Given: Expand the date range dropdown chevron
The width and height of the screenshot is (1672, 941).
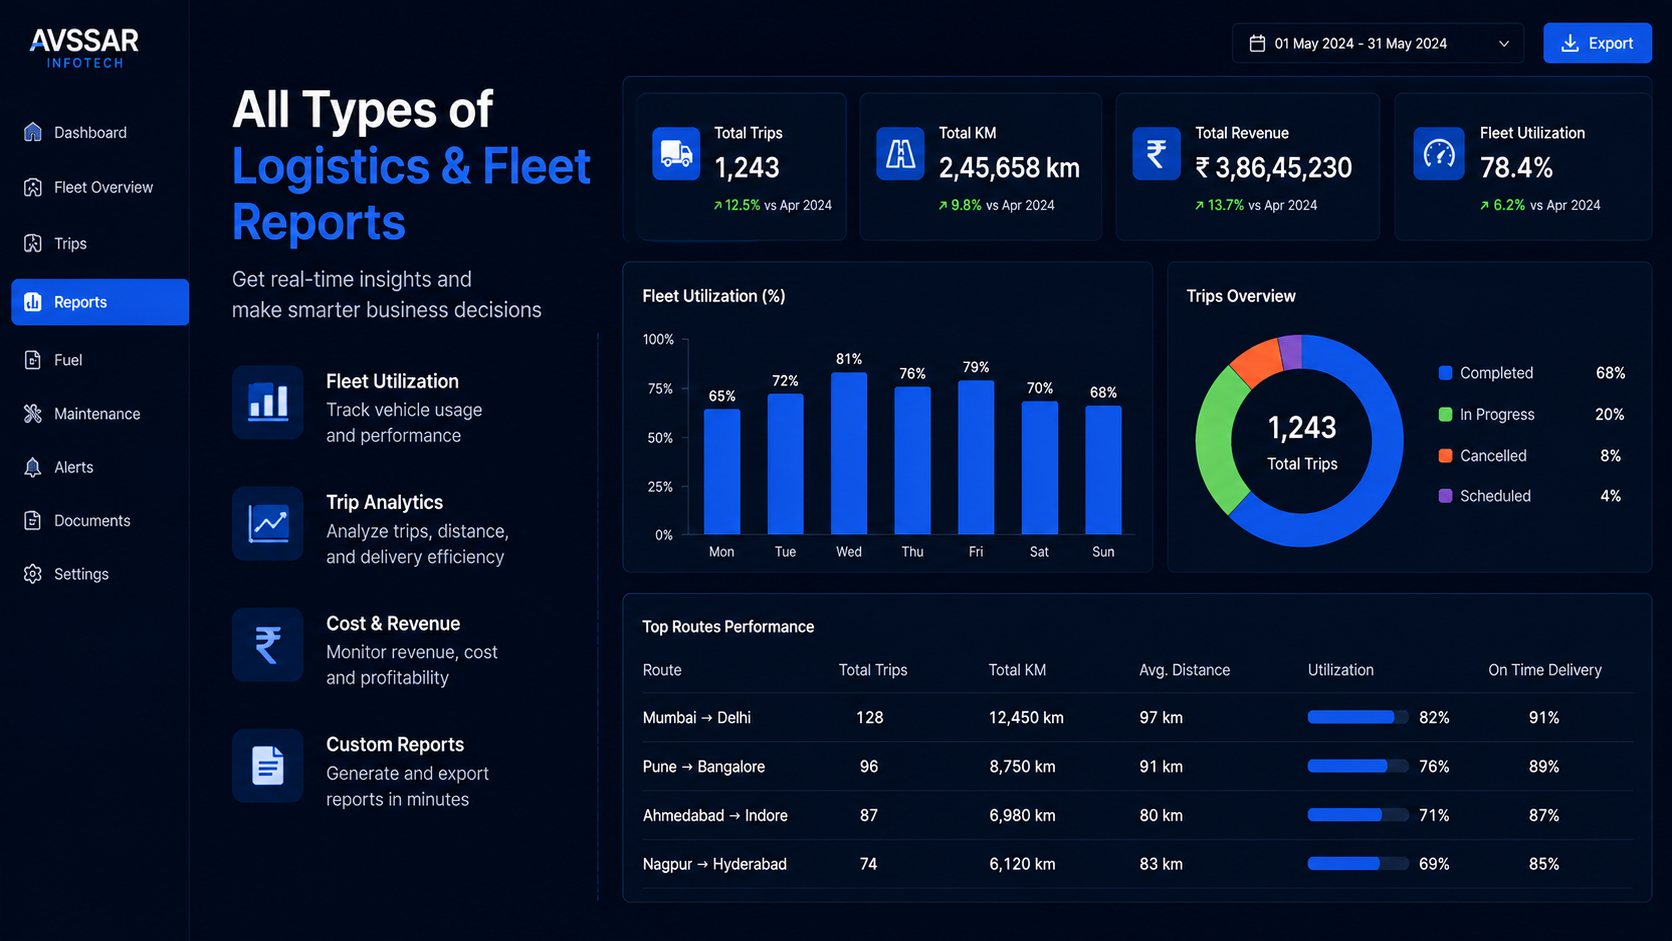Looking at the screenshot, I should pos(1503,44).
